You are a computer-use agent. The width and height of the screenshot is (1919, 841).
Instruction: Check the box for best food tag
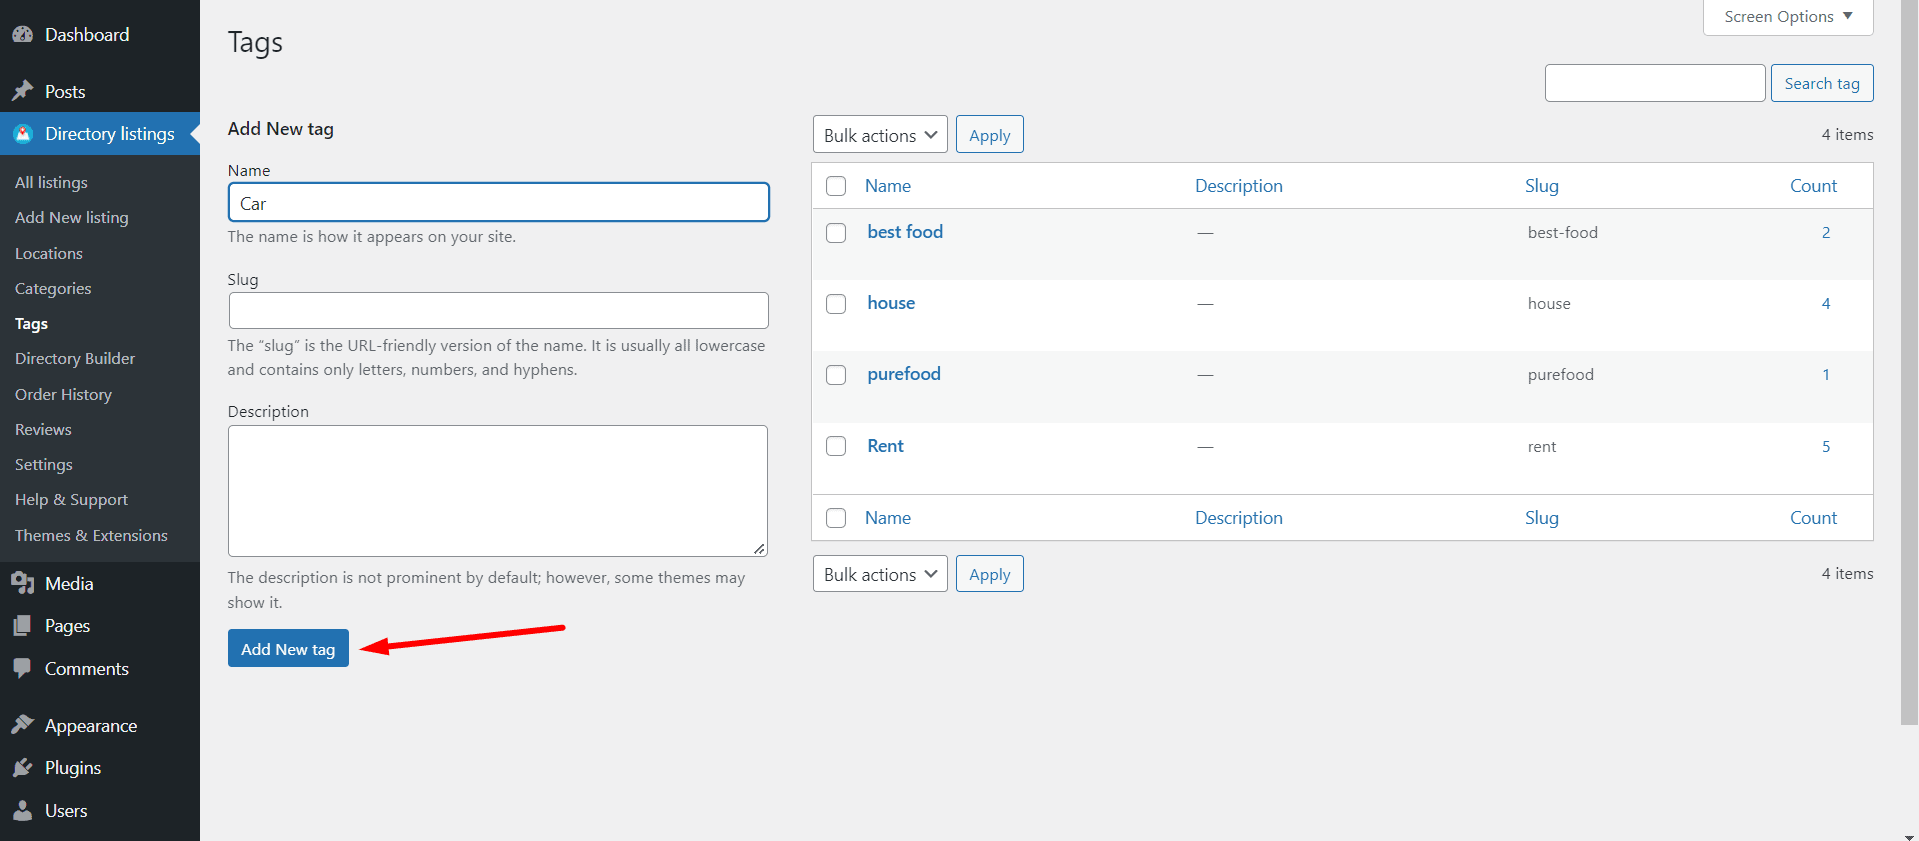tap(836, 233)
